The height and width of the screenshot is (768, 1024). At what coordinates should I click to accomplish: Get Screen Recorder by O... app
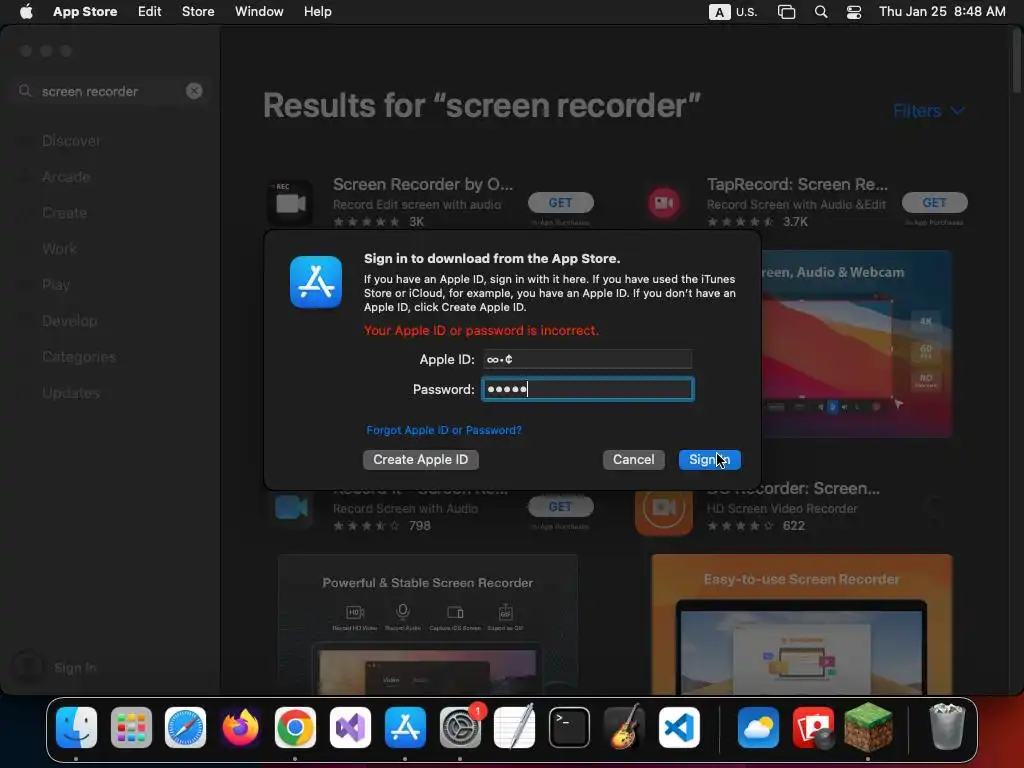(x=560, y=202)
